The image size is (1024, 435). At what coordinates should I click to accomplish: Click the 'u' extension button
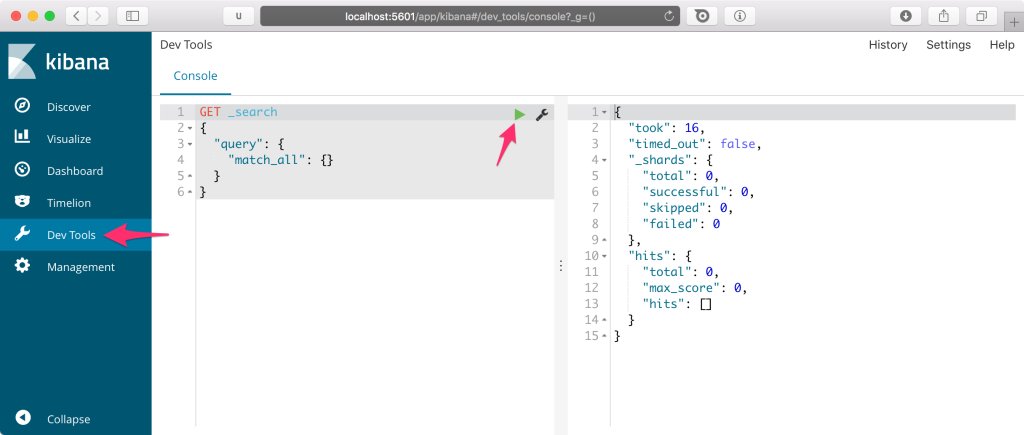coord(238,16)
